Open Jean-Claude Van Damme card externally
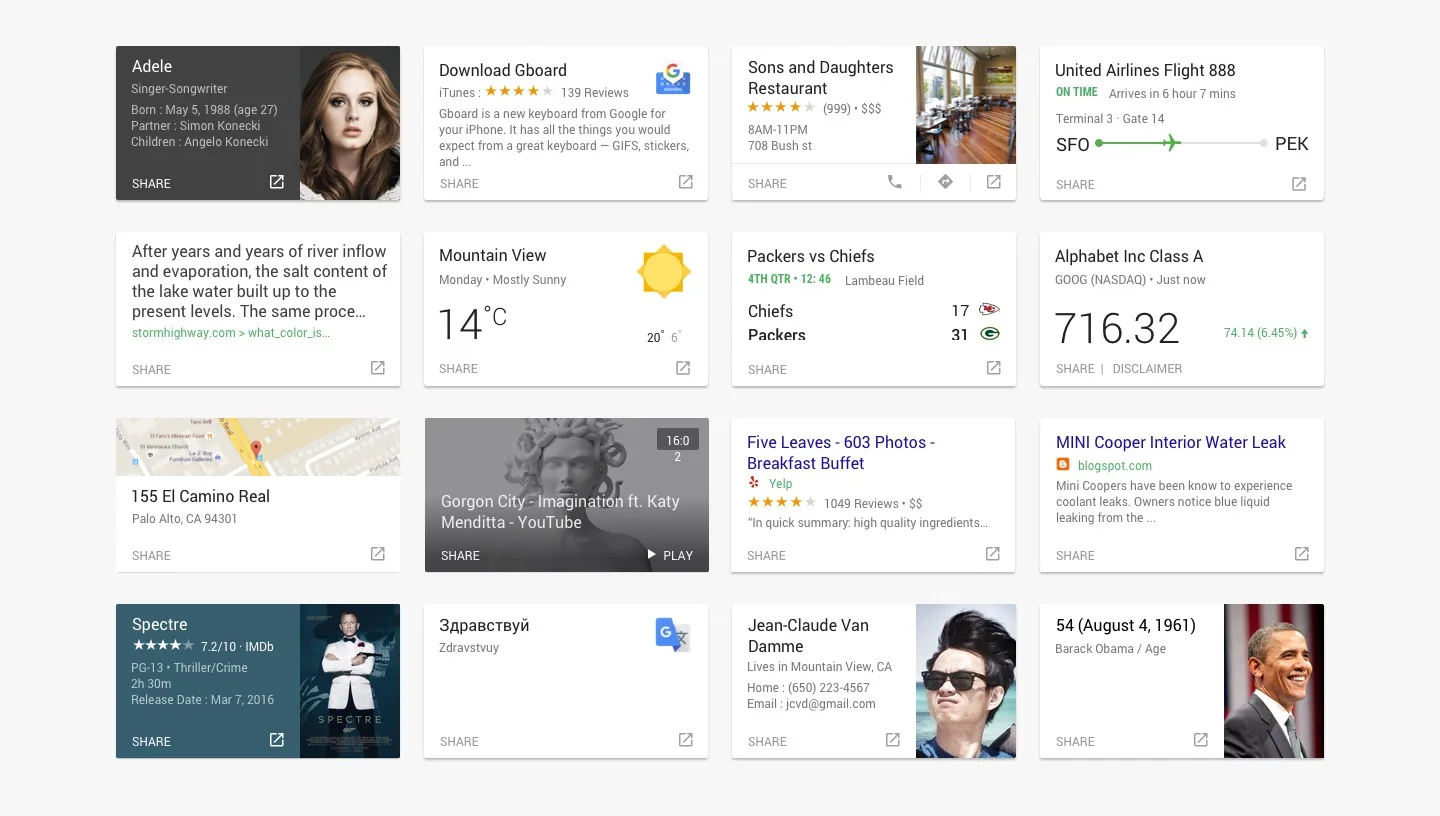The width and height of the screenshot is (1440, 816). (893, 740)
